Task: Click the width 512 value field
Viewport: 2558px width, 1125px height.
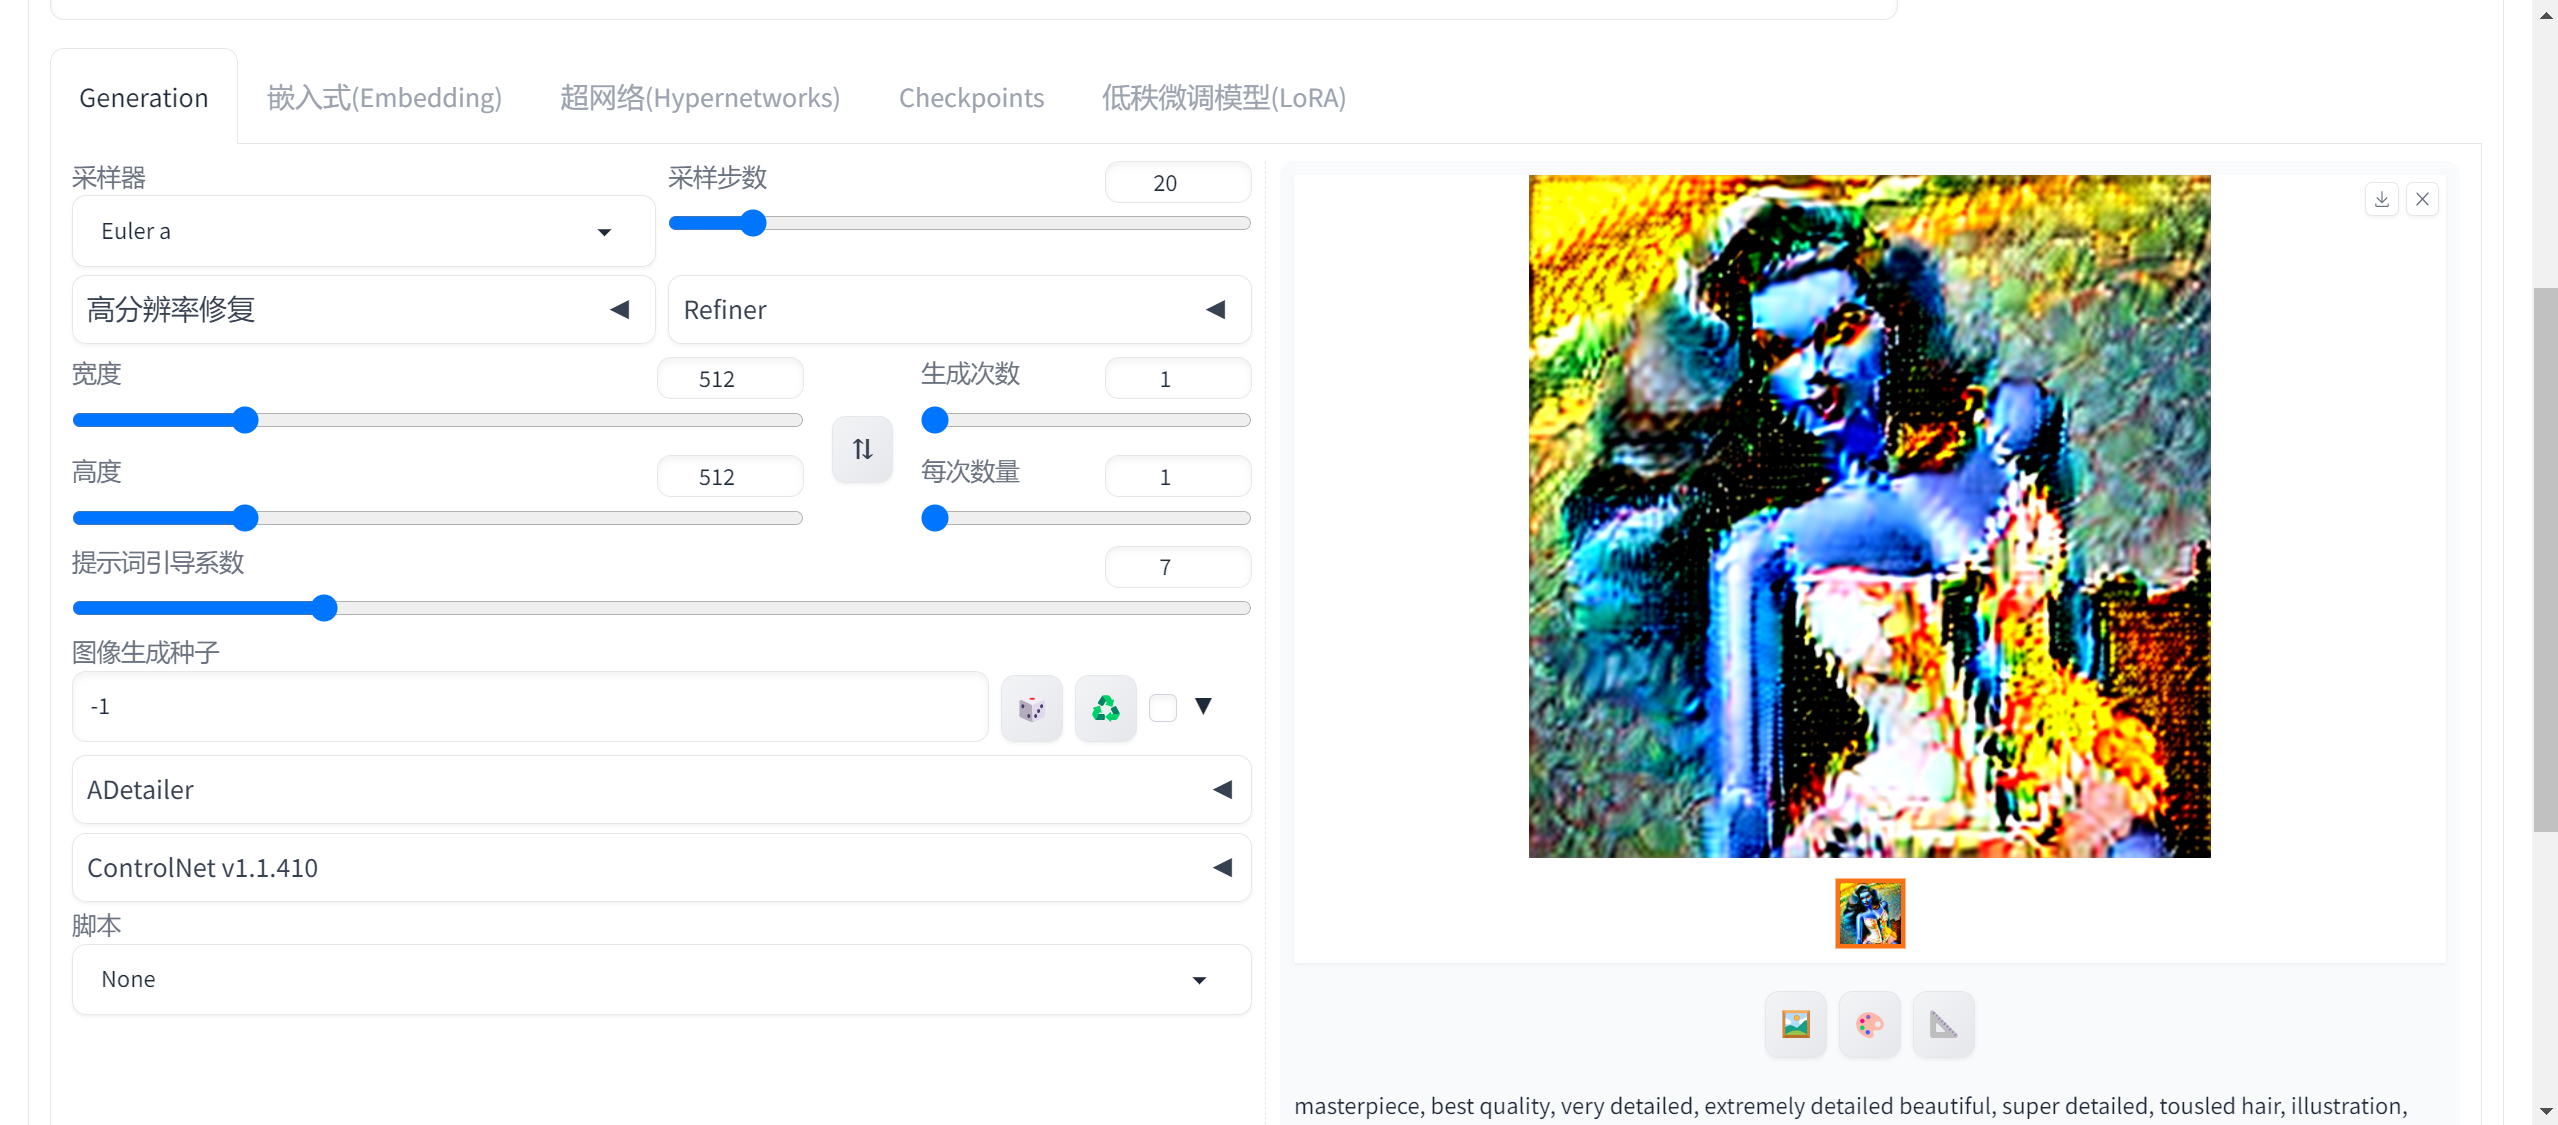Action: (729, 379)
